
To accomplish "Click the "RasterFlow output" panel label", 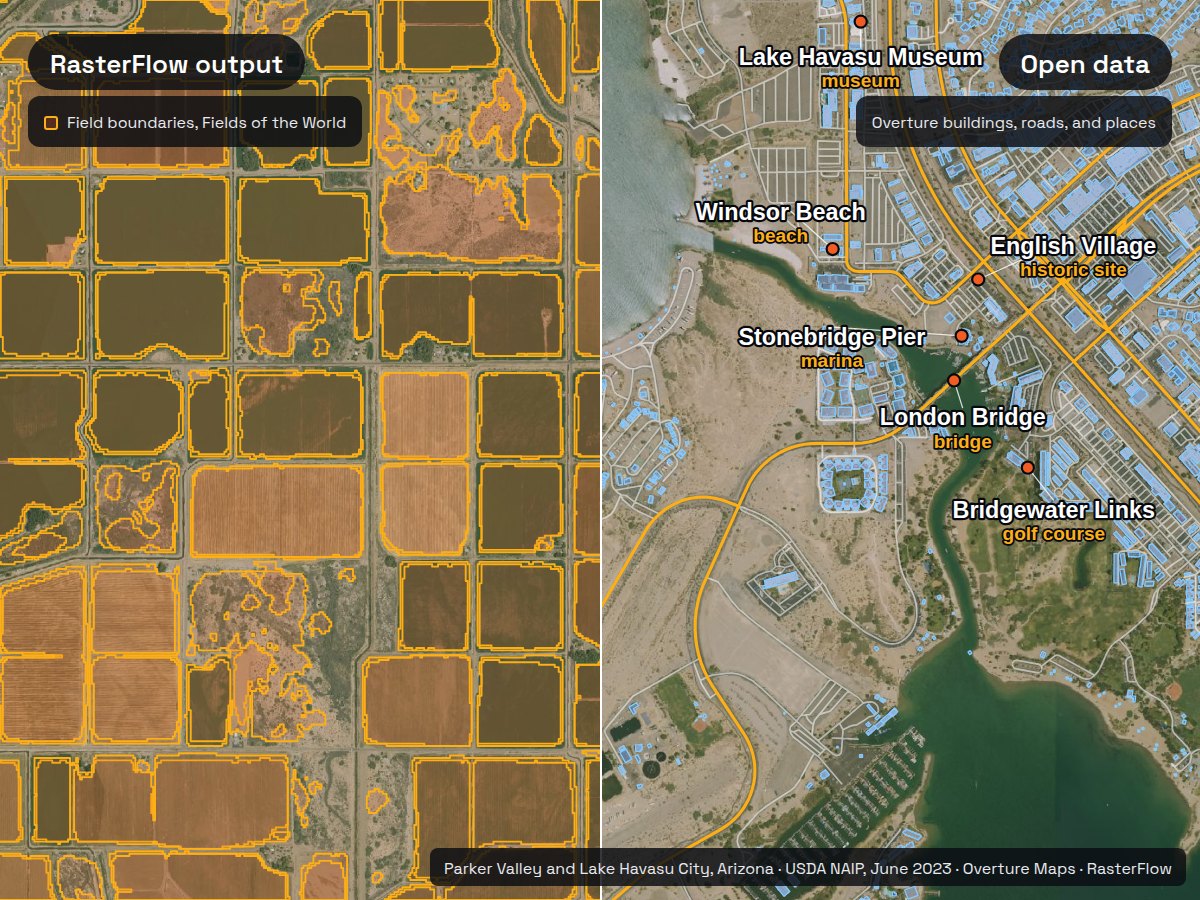I will 166,65.
